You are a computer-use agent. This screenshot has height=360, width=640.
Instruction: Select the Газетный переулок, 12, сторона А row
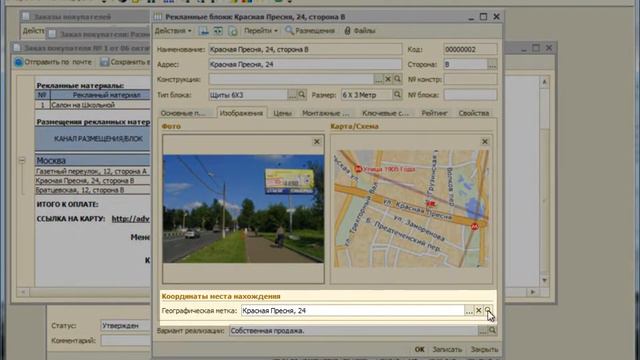pos(93,171)
